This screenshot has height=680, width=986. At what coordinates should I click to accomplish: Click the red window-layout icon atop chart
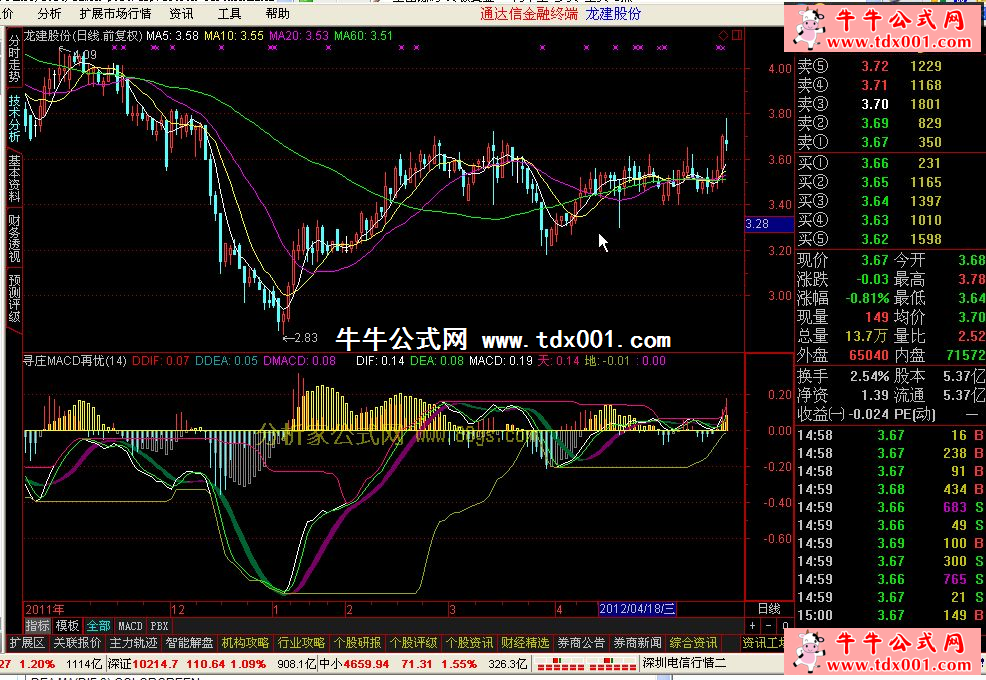[736, 35]
